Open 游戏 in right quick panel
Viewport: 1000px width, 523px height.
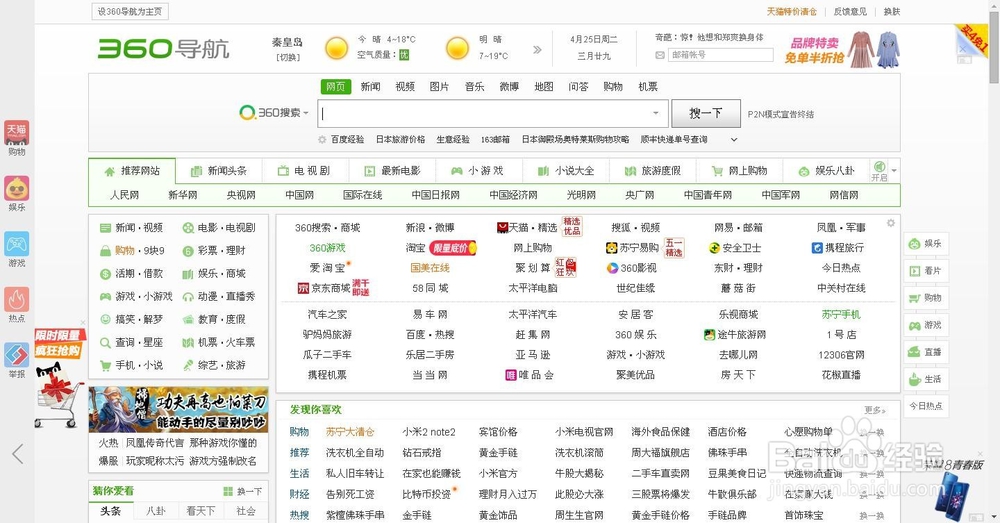pyautogui.click(x=926, y=325)
